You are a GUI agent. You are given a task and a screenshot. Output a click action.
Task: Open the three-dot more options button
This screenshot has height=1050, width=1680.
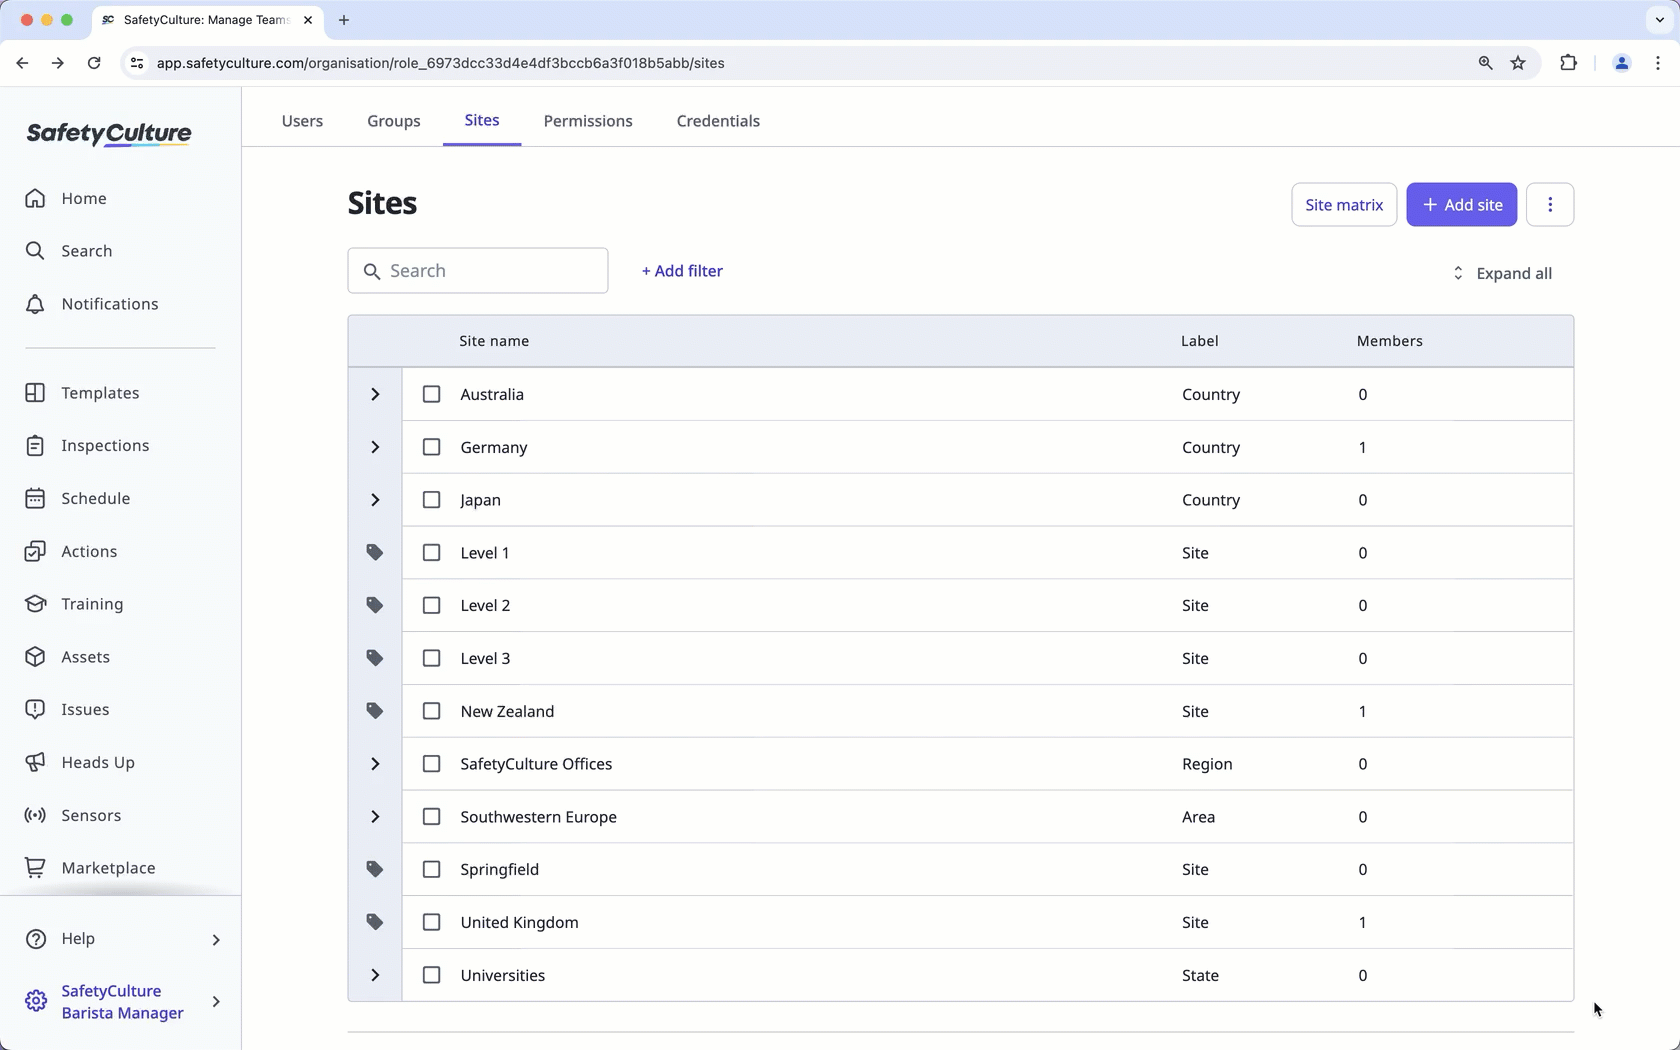[x=1550, y=205]
